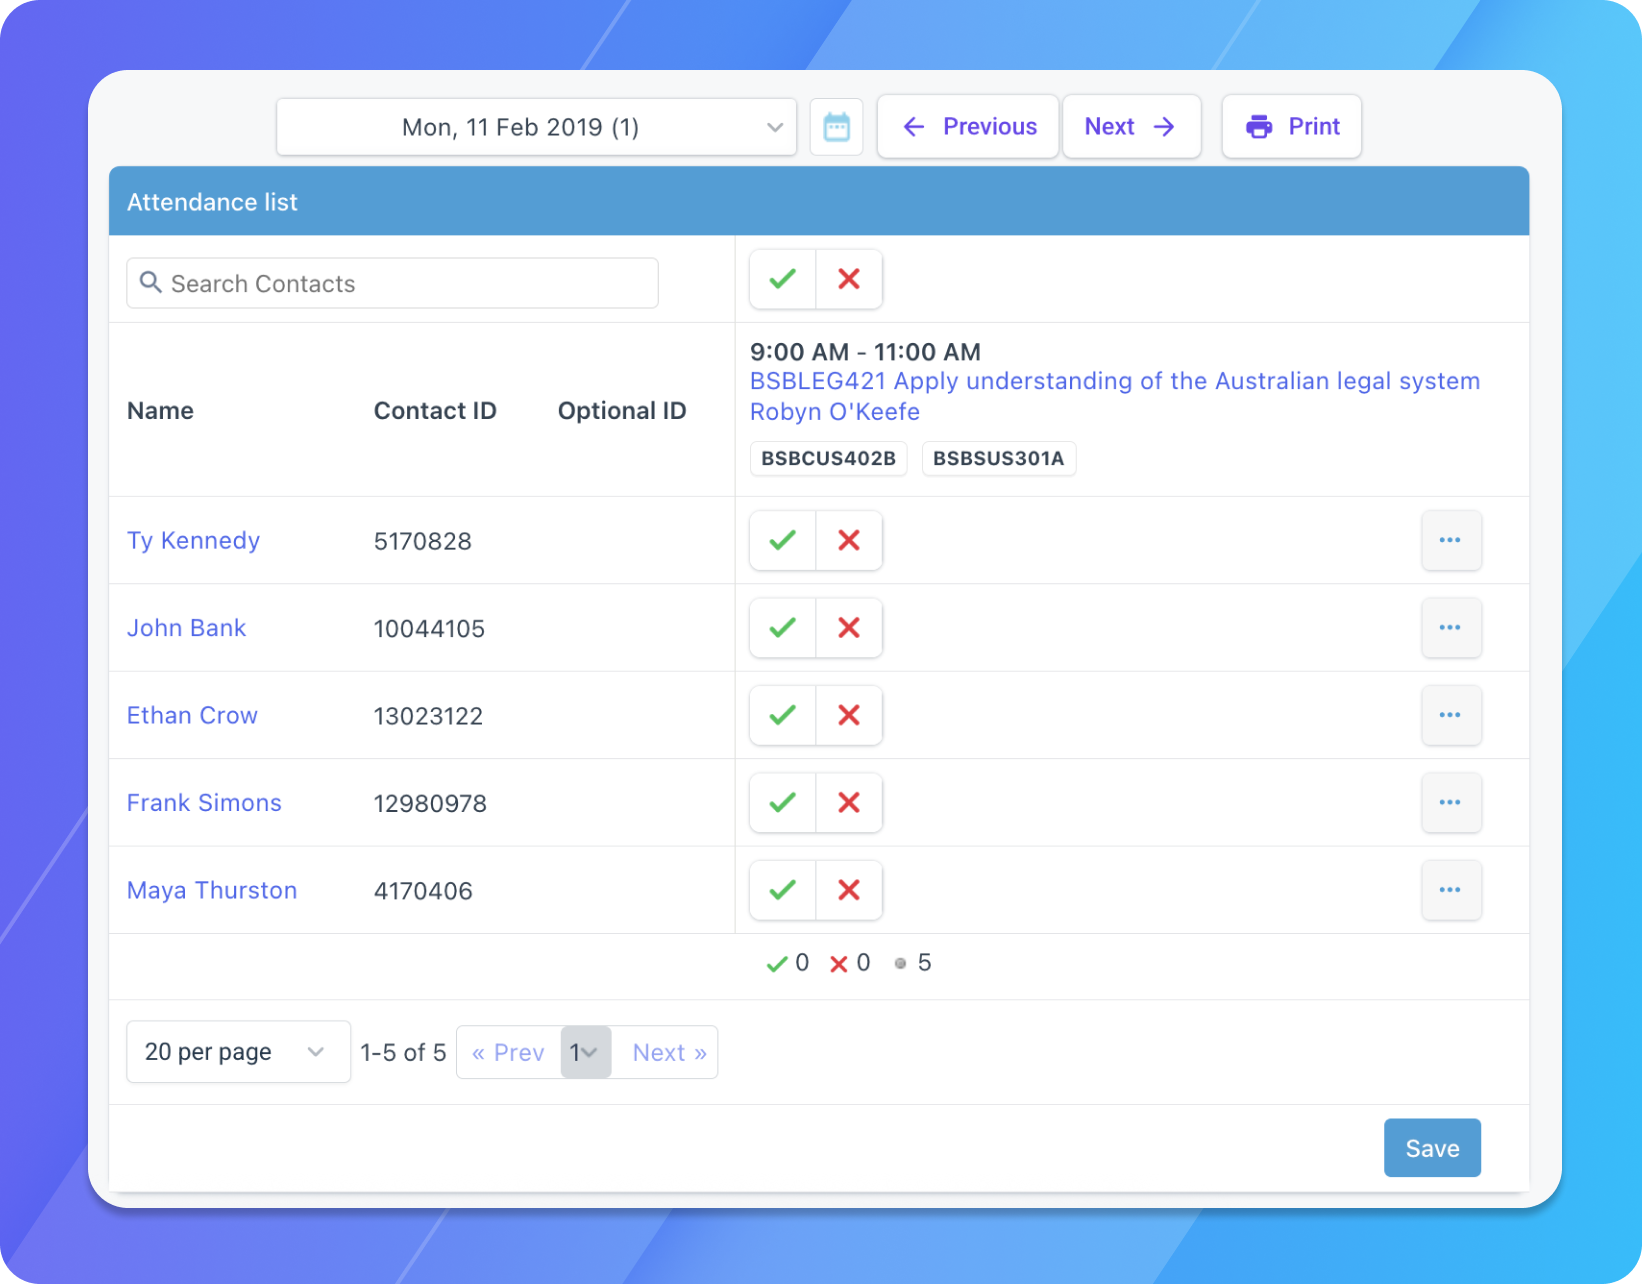Open more options for Maya Thurston
1642x1284 pixels.
tap(1451, 890)
